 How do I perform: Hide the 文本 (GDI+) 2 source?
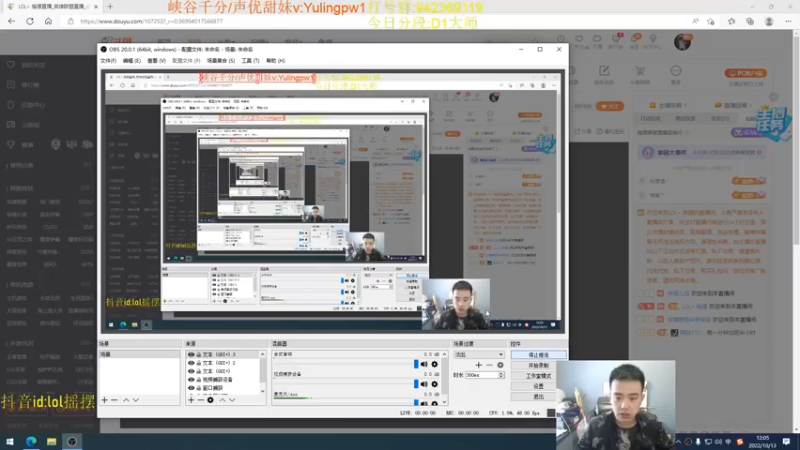[x=191, y=363]
